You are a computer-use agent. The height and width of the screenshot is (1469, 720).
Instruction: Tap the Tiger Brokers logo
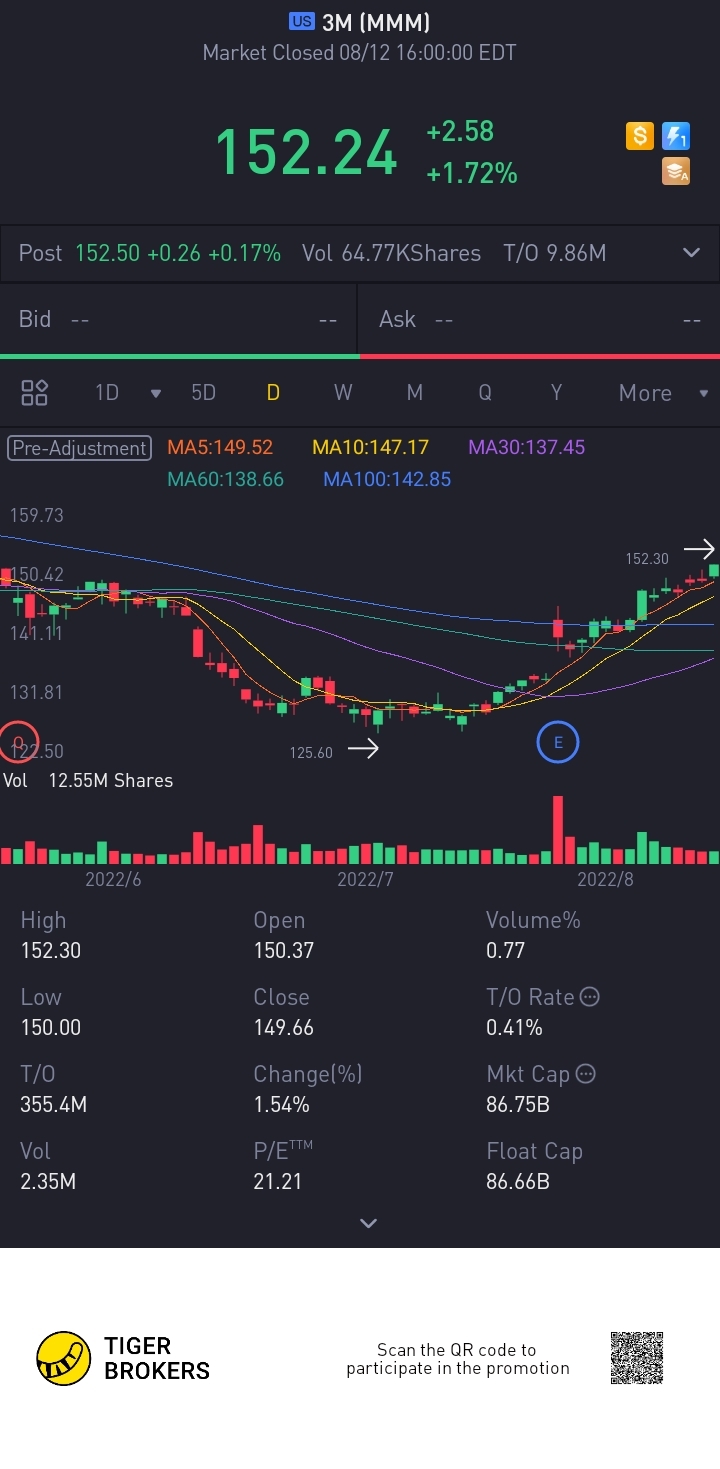(x=123, y=1358)
